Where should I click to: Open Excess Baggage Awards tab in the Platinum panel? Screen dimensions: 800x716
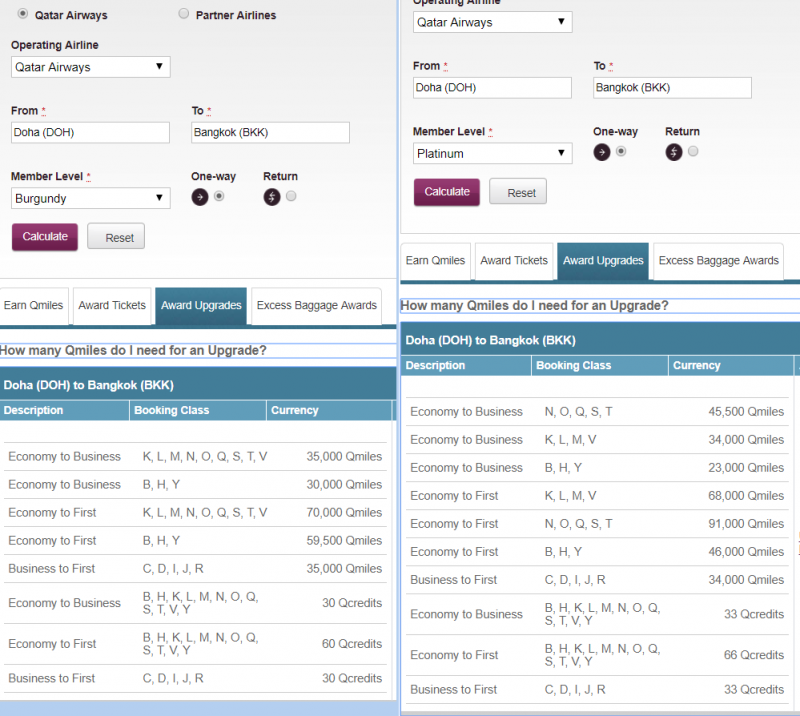coord(719,261)
